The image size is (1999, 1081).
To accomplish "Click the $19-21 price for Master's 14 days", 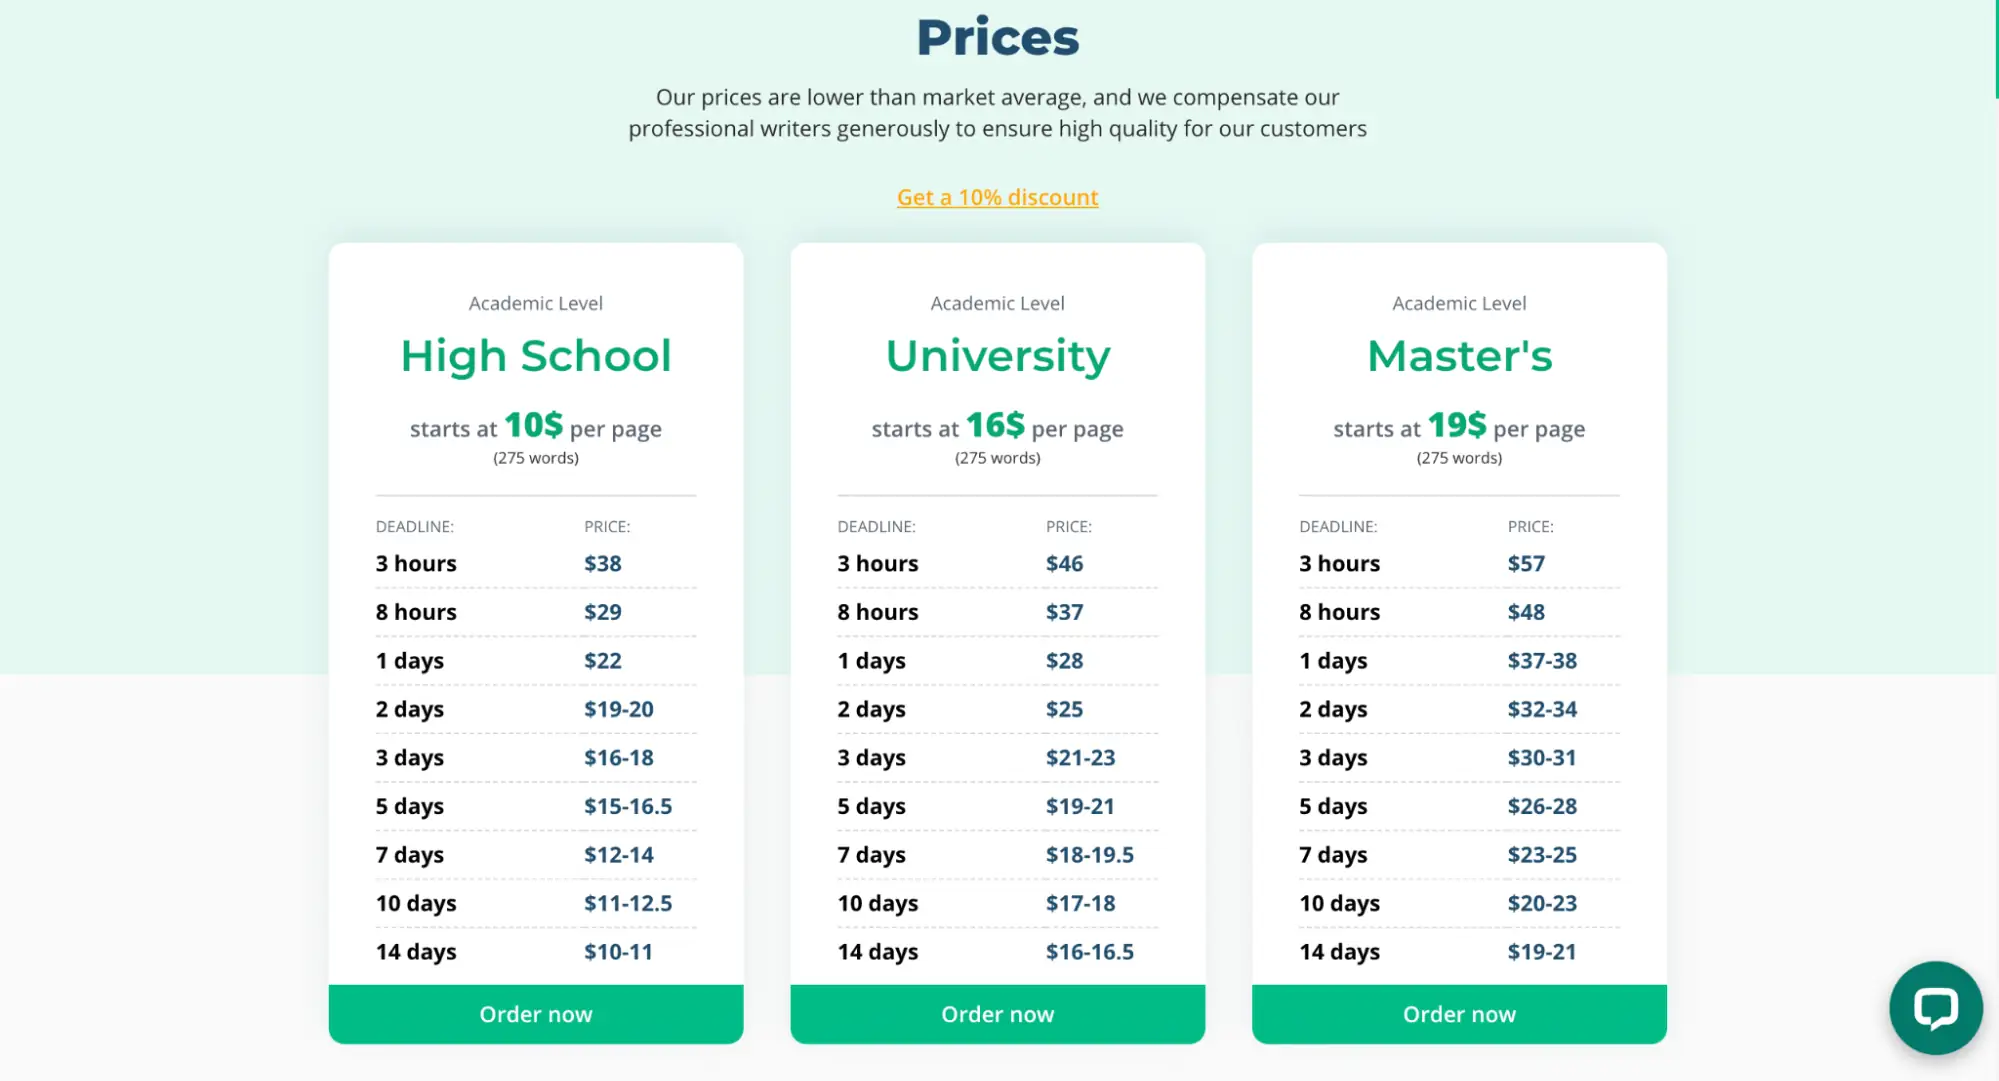I will [1541, 951].
